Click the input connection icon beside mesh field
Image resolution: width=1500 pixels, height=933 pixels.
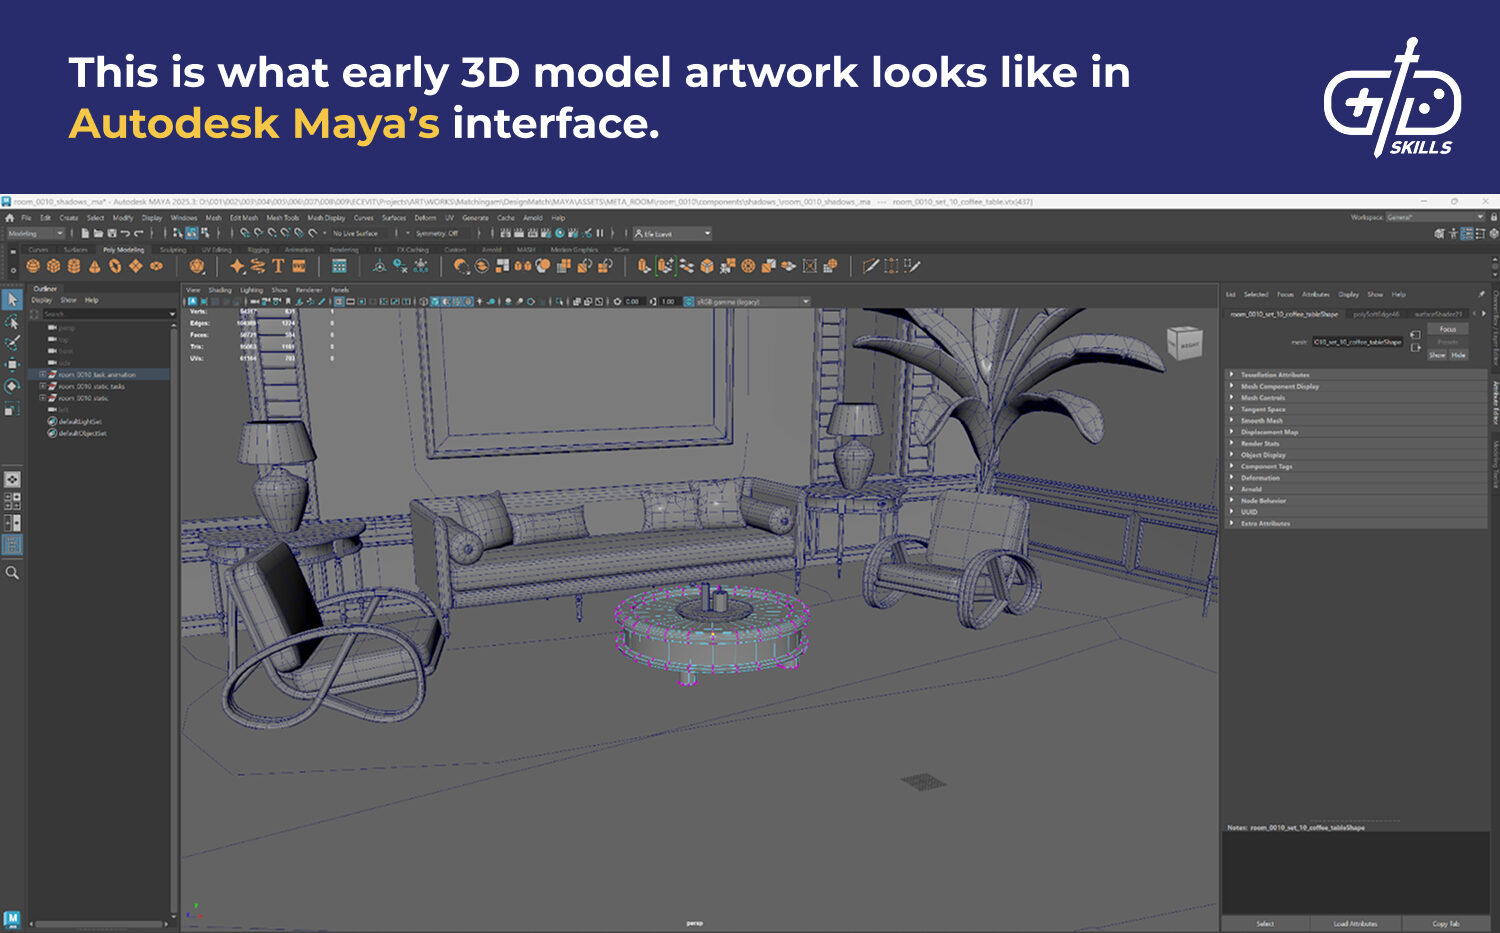click(x=1415, y=335)
